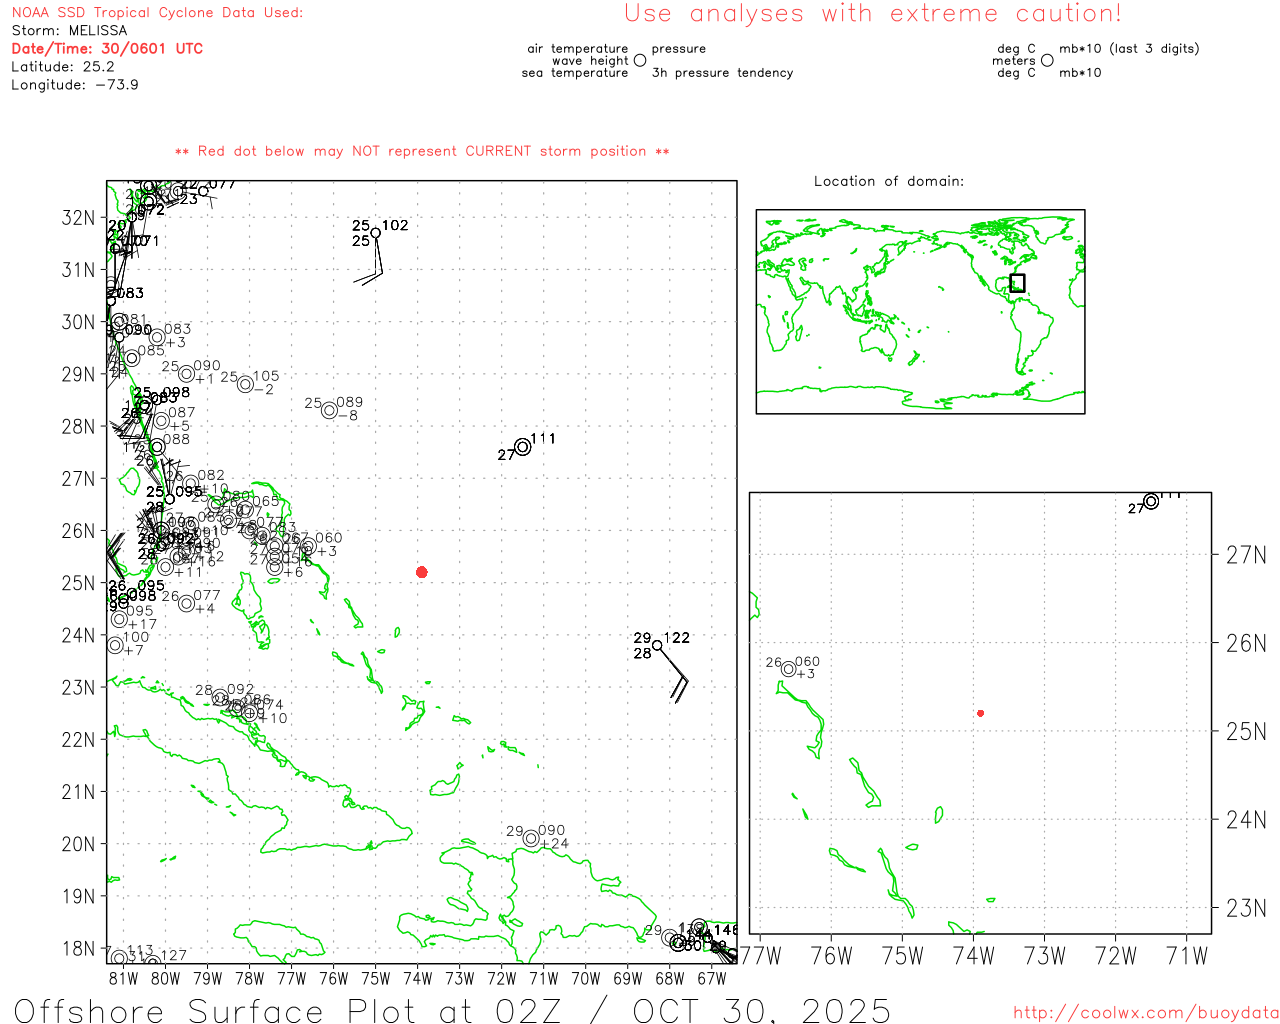The image size is (1280, 1024).
Task: Click the 25N latitude label on inset axis
Action: (1246, 732)
